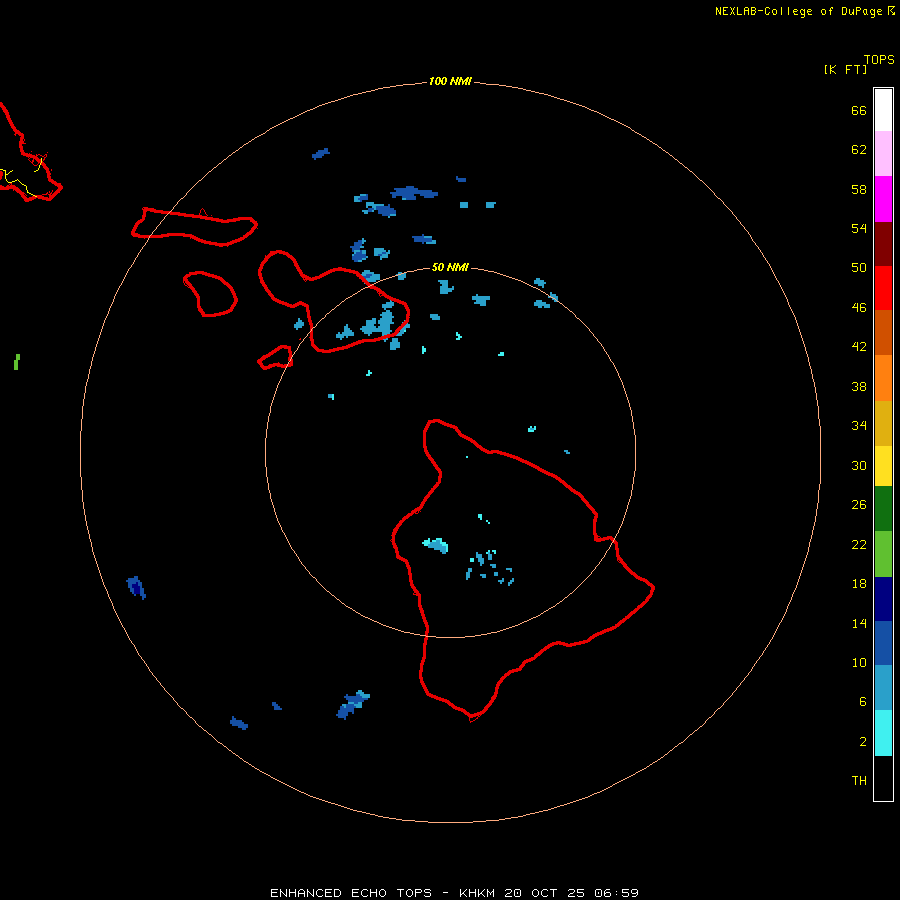
Task: Click the "42" legend value
Action: point(859,347)
